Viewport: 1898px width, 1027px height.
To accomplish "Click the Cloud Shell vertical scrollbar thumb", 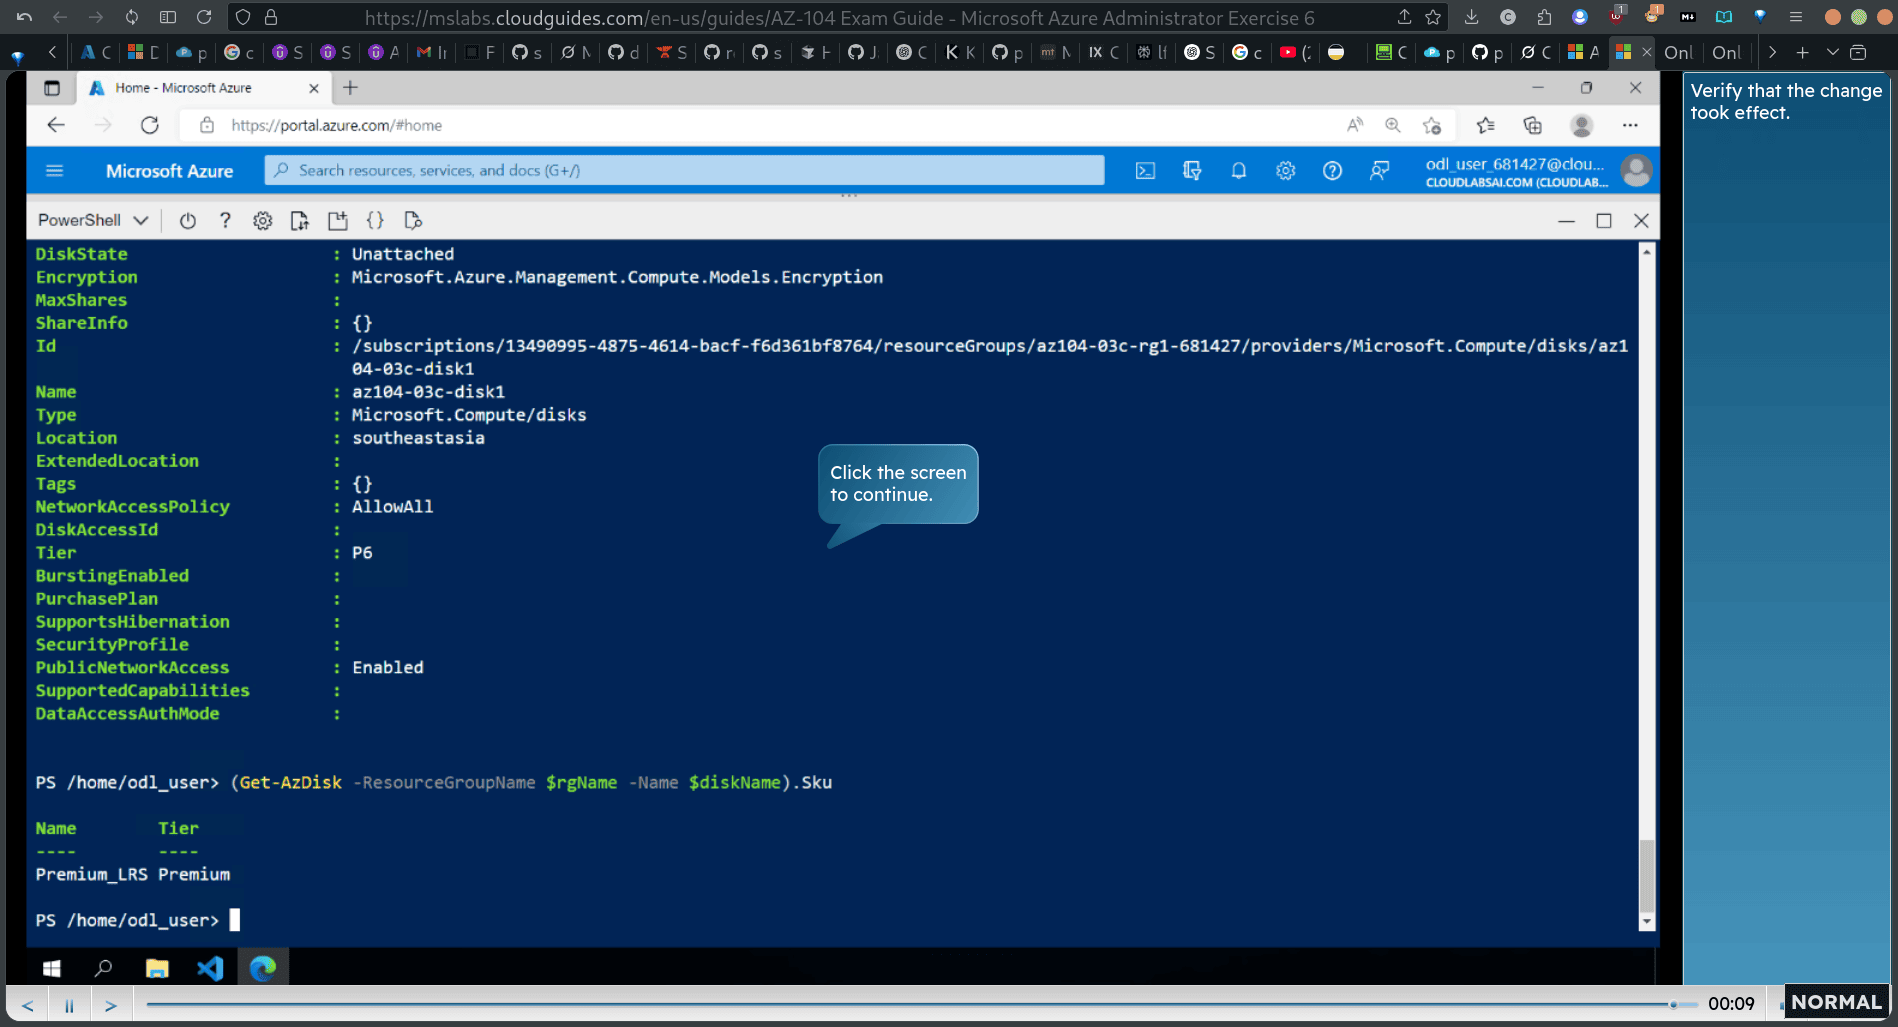I will tap(1646, 875).
